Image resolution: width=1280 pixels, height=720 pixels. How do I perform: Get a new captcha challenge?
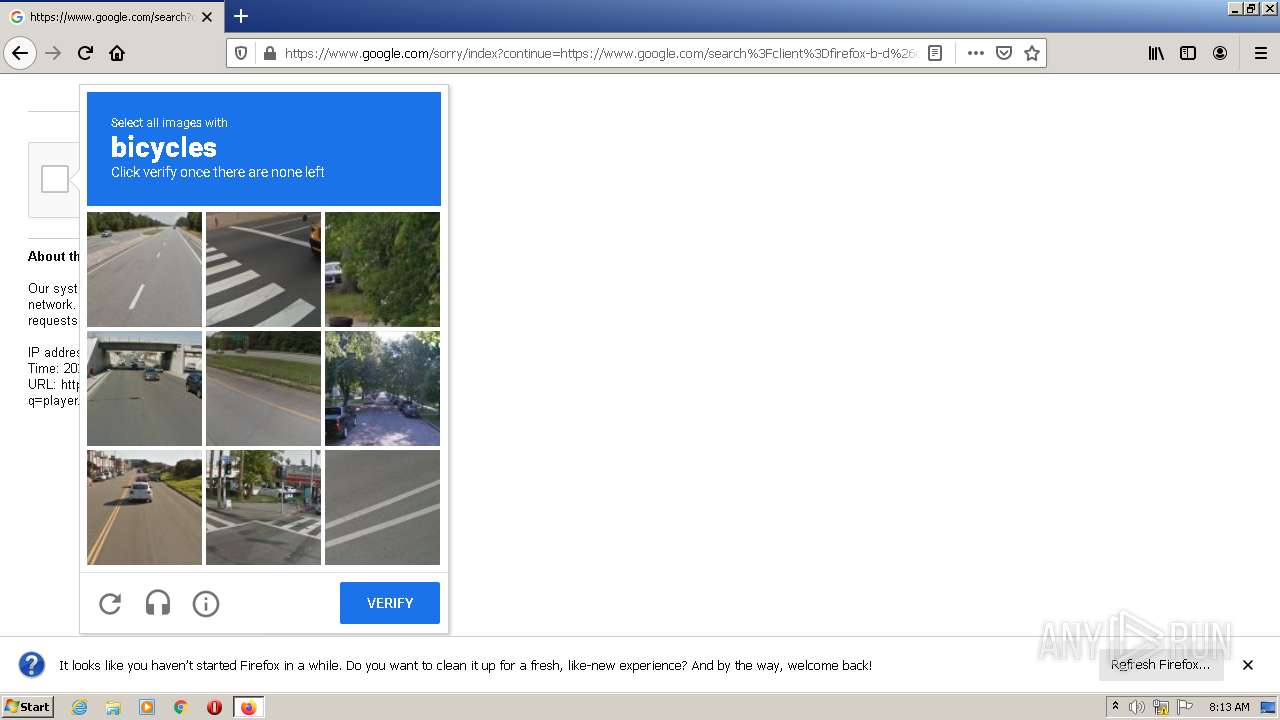pos(110,603)
